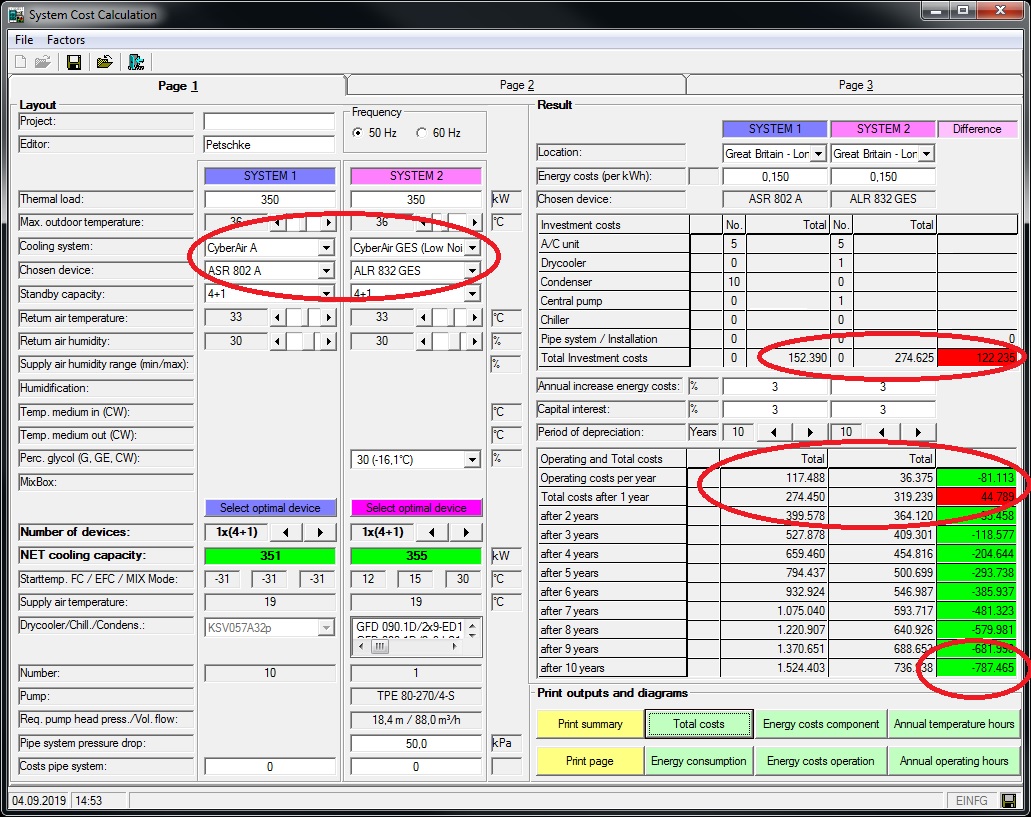Open the Energy costs component diagram
1031x817 pixels.
(x=821, y=724)
